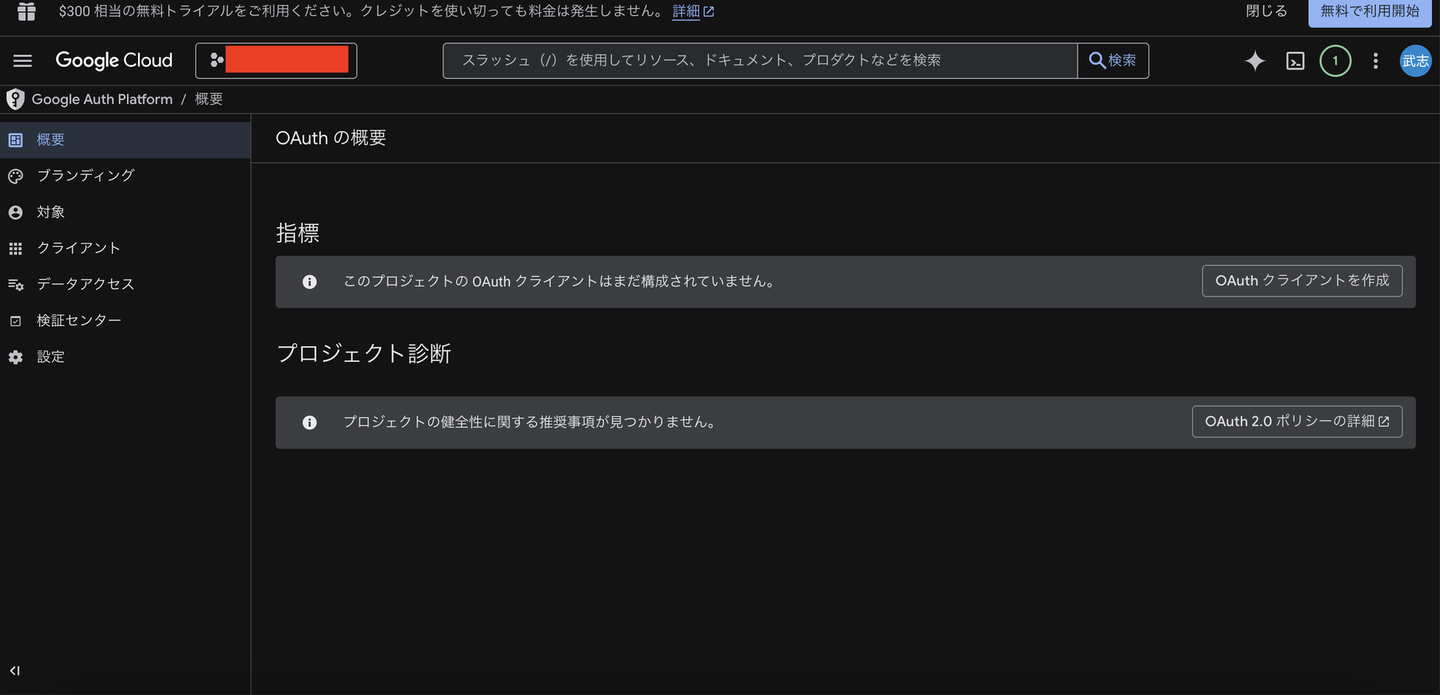Click the ブランディング palette icon
Screen dimensions: 1440x695
pyautogui.click(x=15, y=176)
